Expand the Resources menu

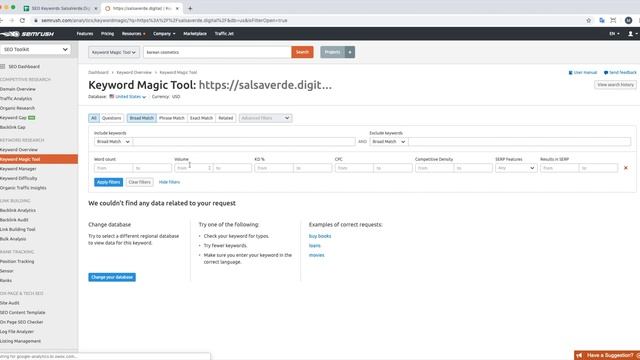tap(133, 34)
